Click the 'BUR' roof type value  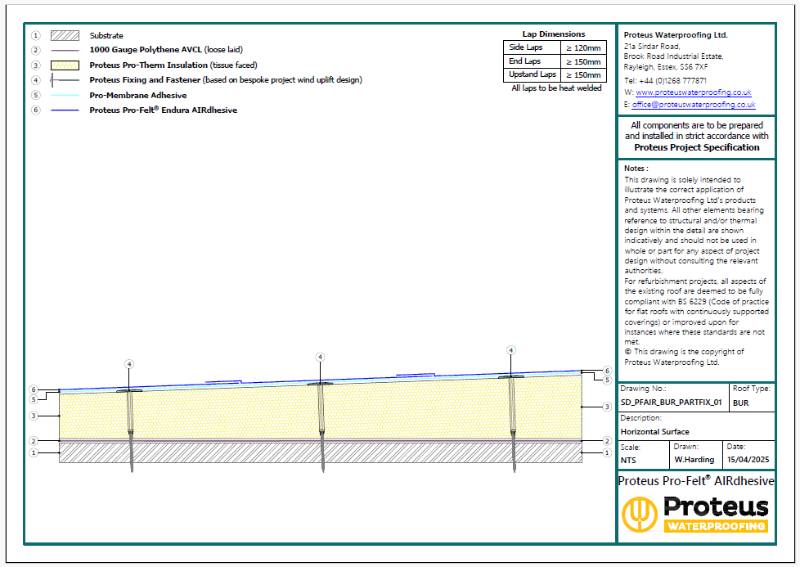point(741,403)
